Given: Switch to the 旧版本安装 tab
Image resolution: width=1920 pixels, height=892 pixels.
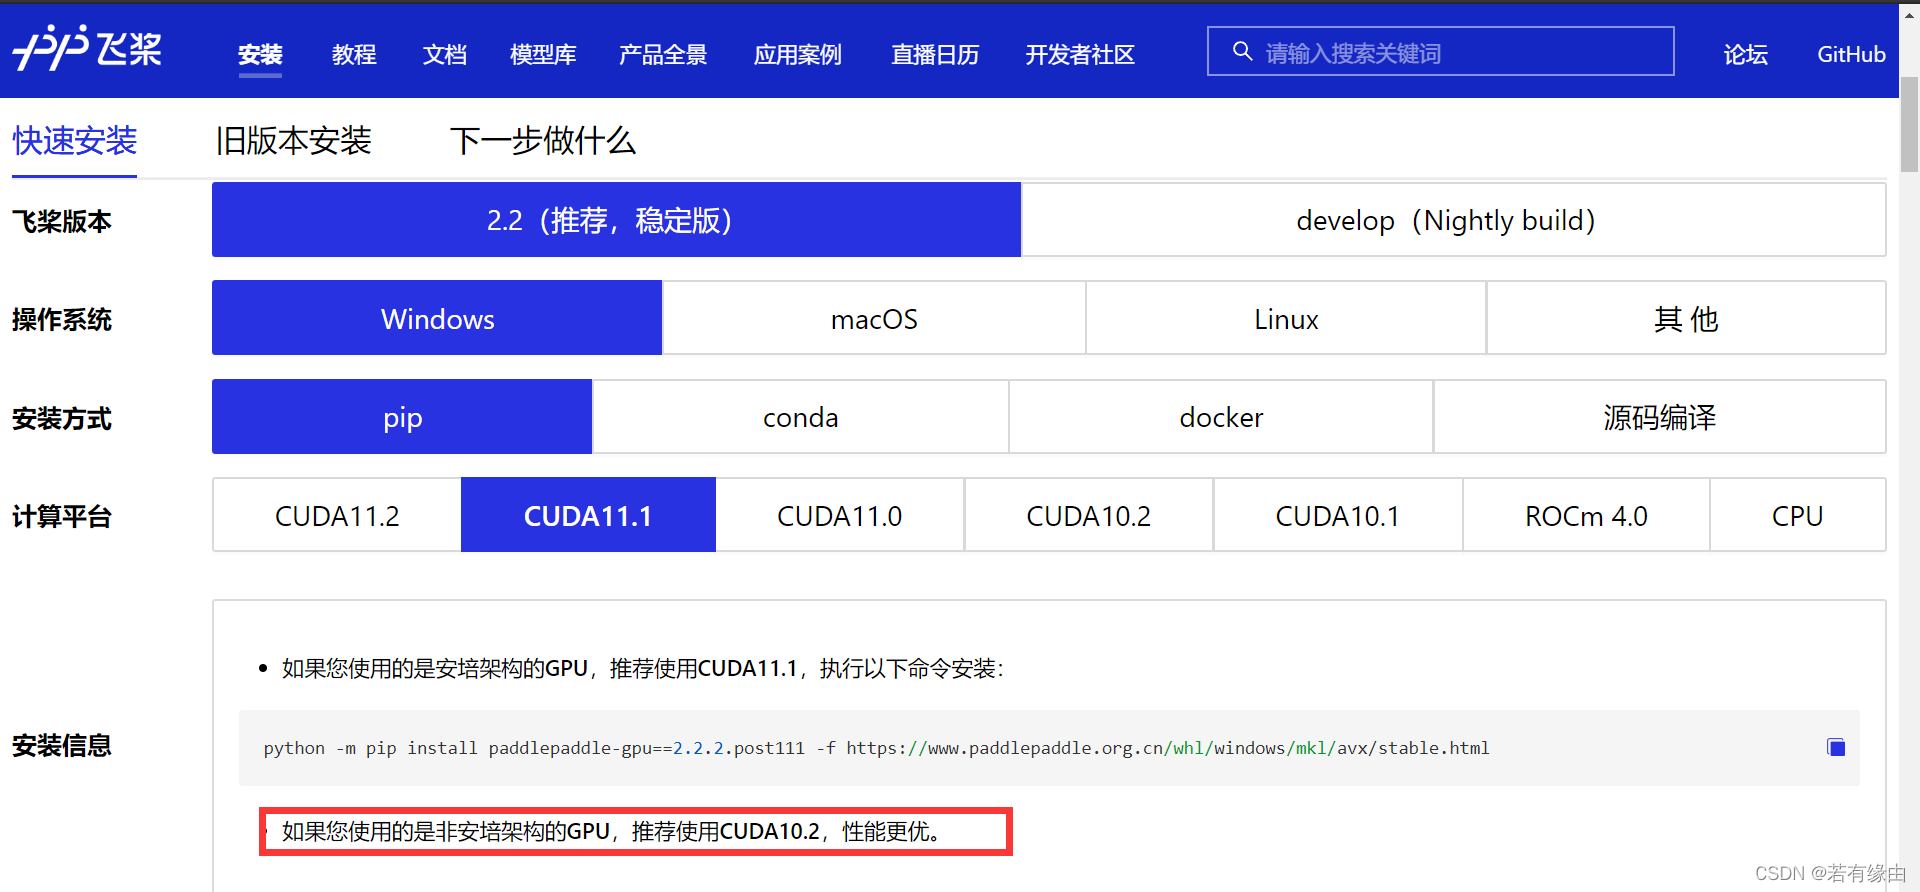Looking at the screenshot, I should [294, 141].
